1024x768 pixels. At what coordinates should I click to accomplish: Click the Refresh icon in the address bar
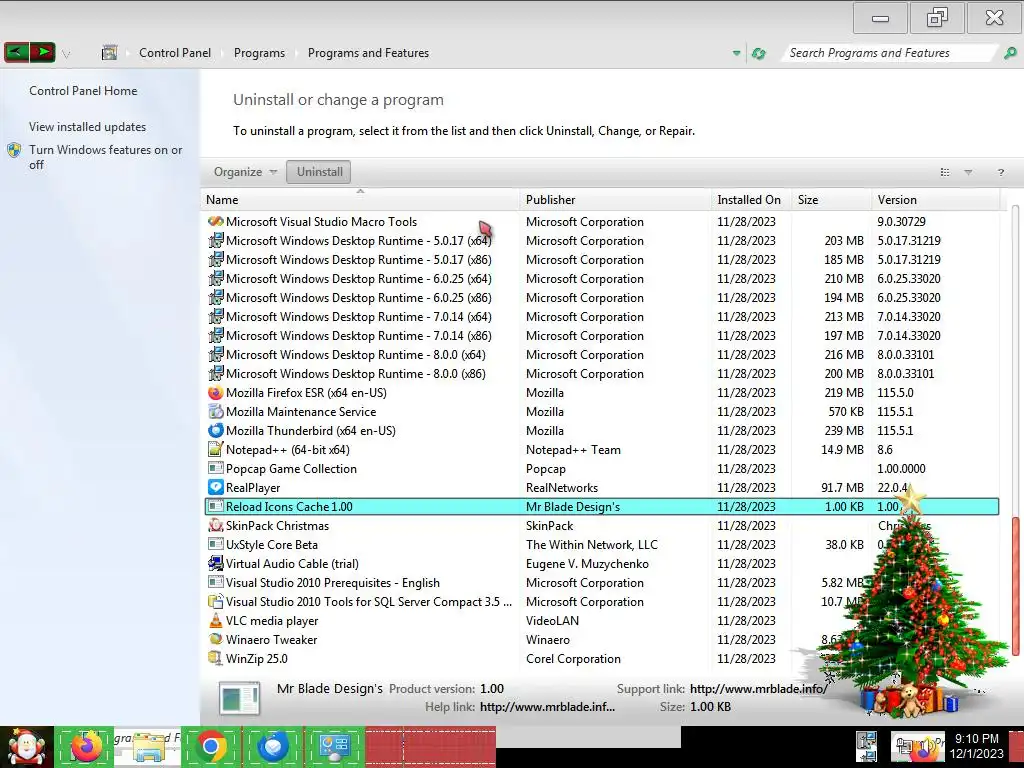pyautogui.click(x=758, y=54)
